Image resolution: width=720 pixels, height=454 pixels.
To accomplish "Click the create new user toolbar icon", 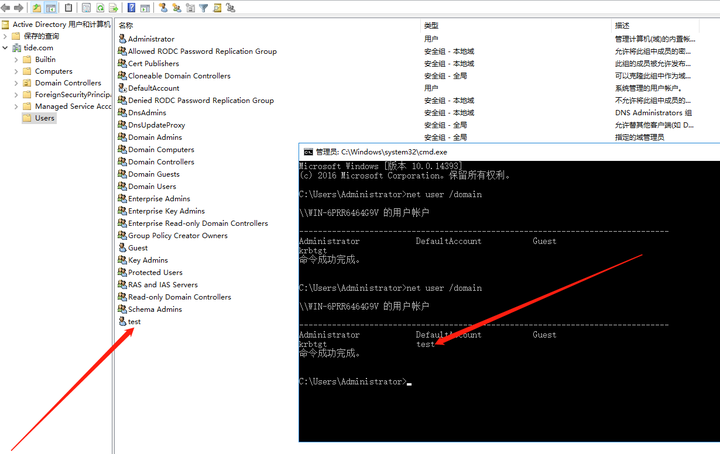I will 163,8.
